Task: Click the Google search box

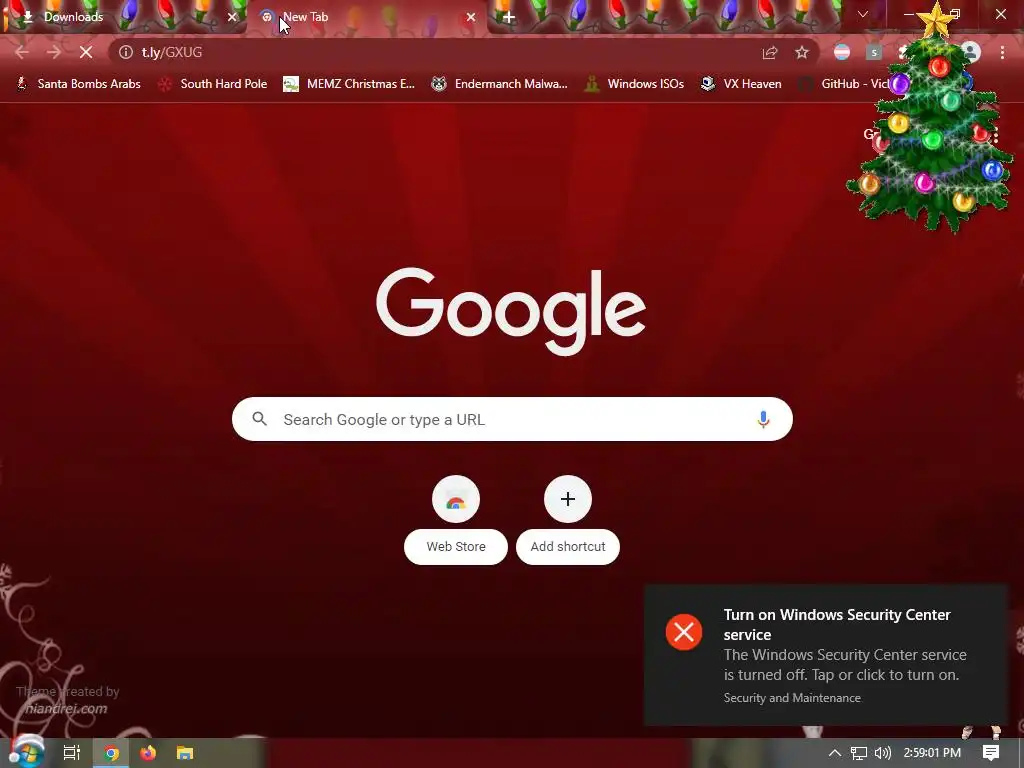Action: coord(512,419)
